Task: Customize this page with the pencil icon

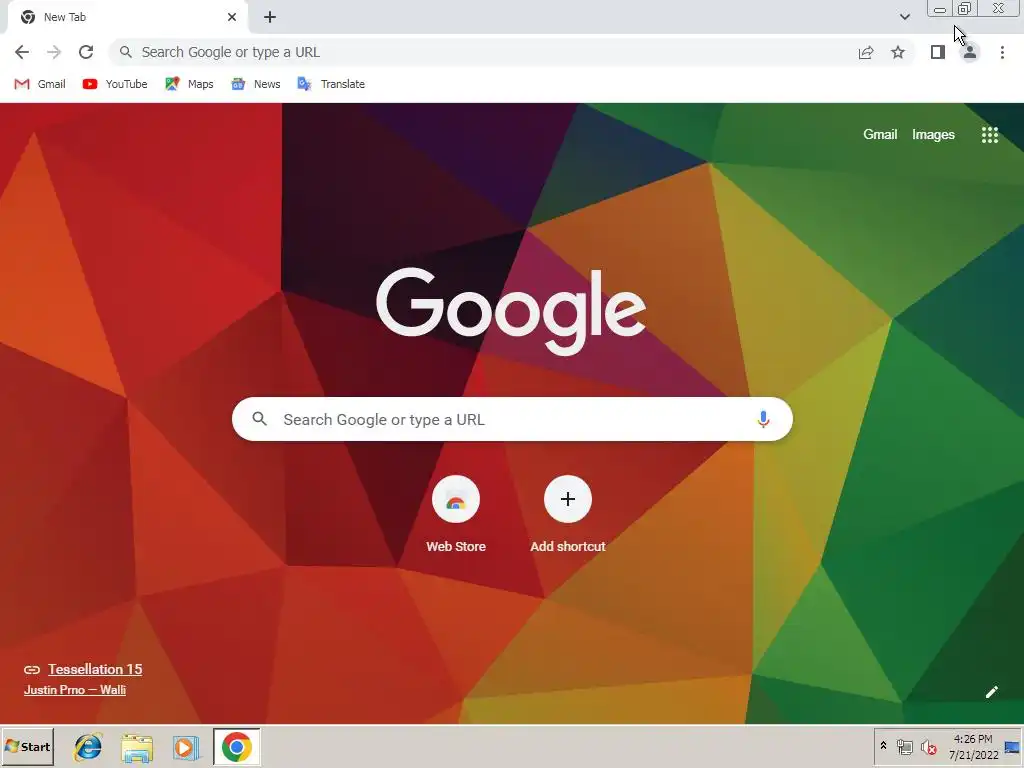Action: point(991,692)
